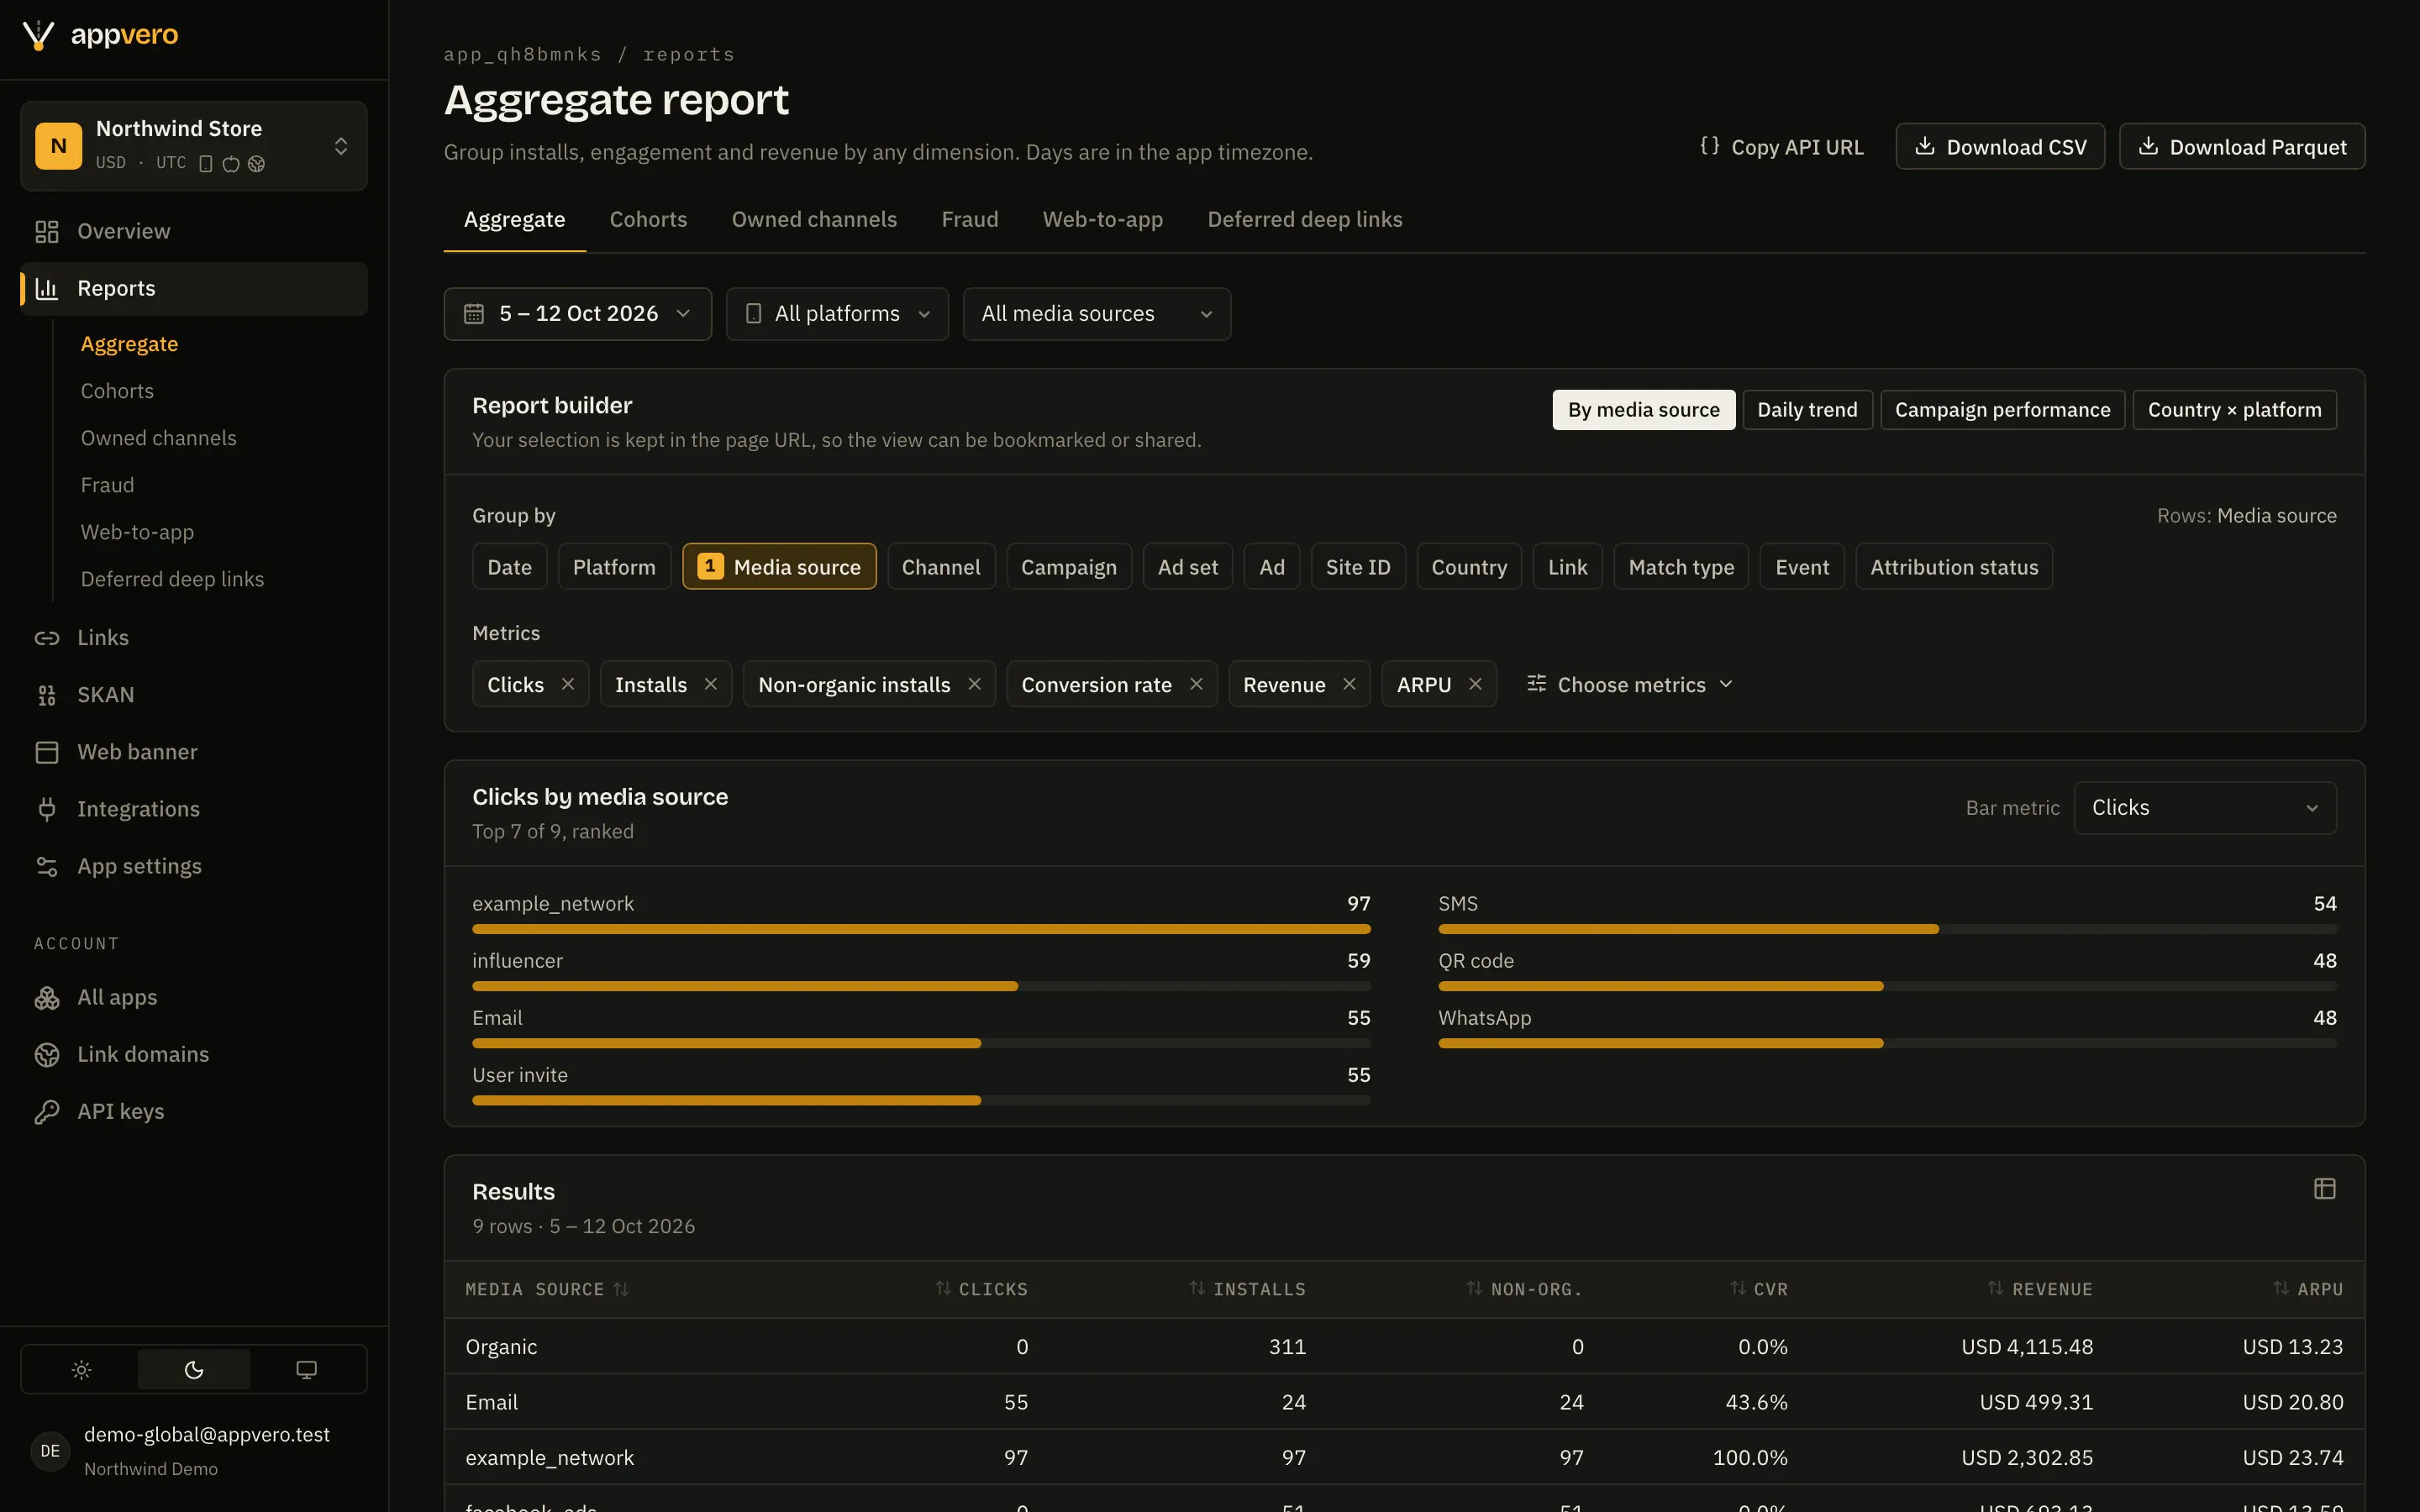Remove the Installs metric chip
Viewport: 2420px width, 1512px height.
[711, 684]
